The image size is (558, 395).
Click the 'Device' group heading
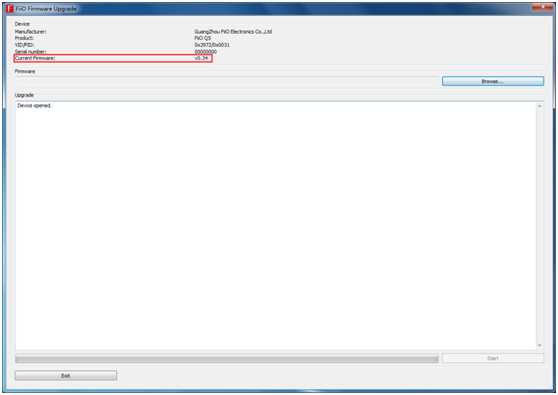pos(22,24)
